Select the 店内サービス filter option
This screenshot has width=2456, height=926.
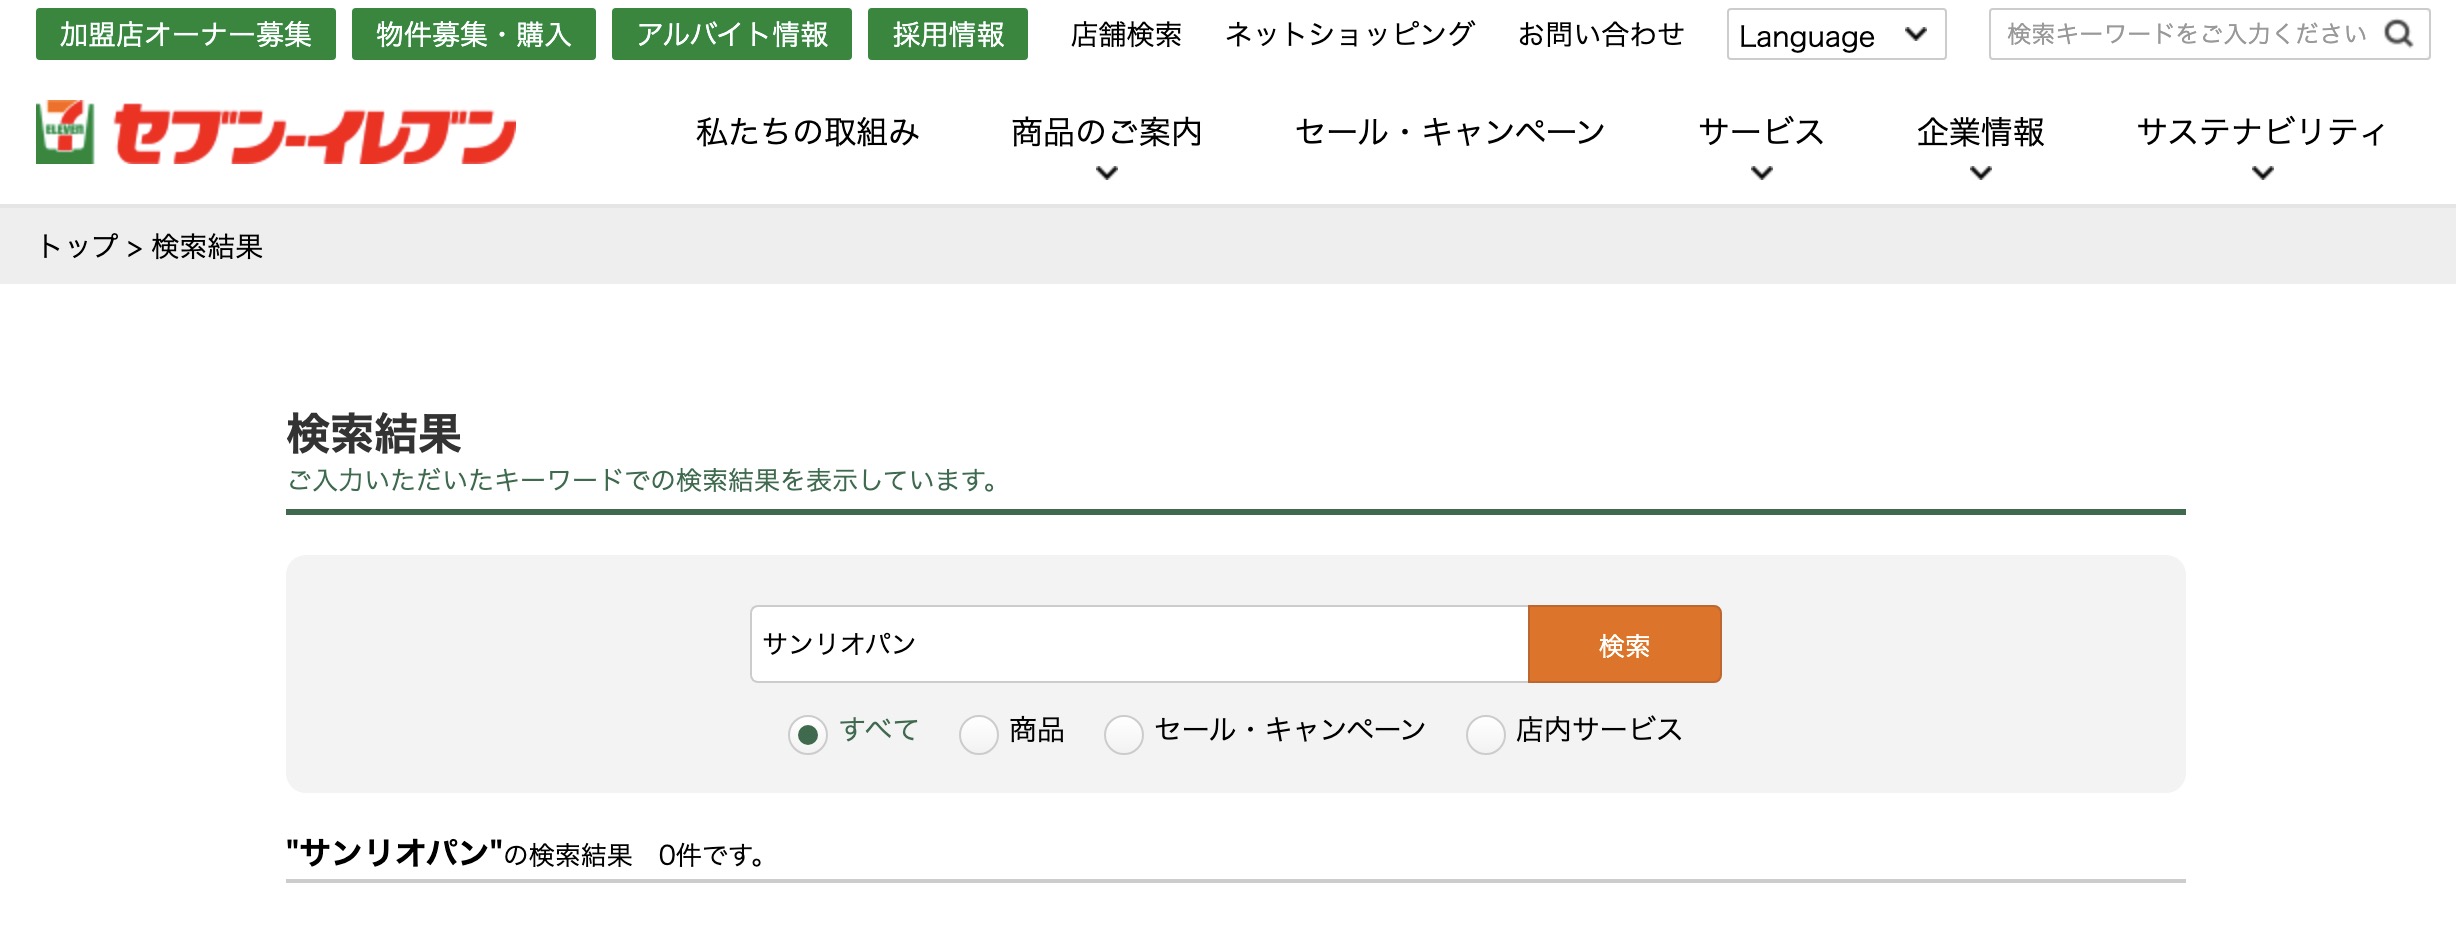[x=1486, y=734]
